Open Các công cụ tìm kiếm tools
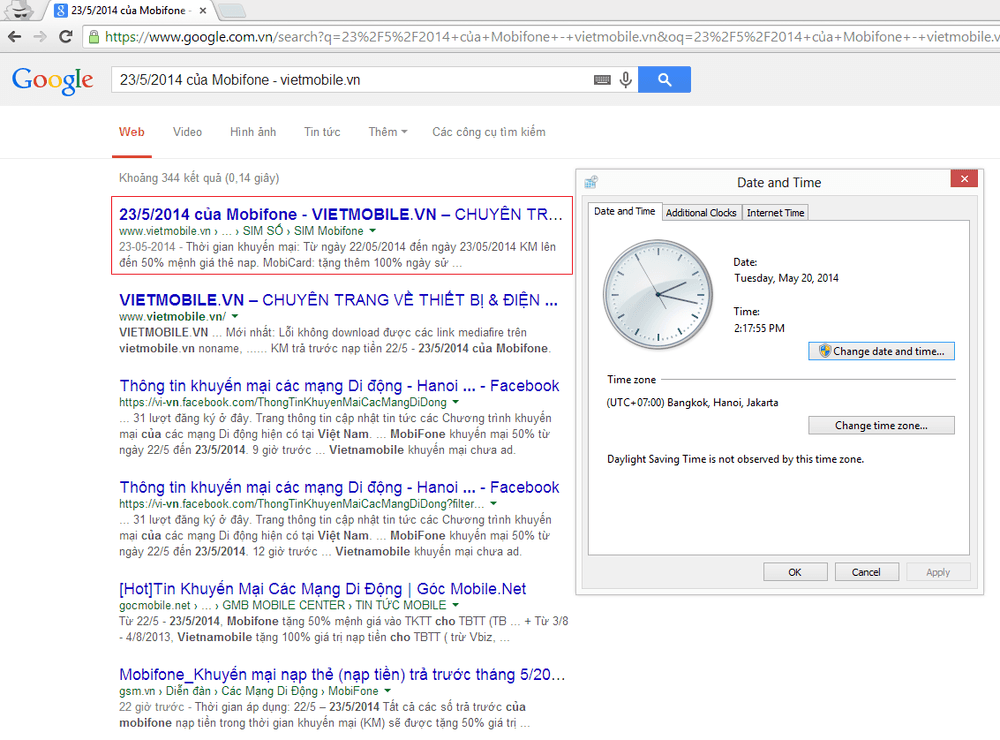 point(489,132)
